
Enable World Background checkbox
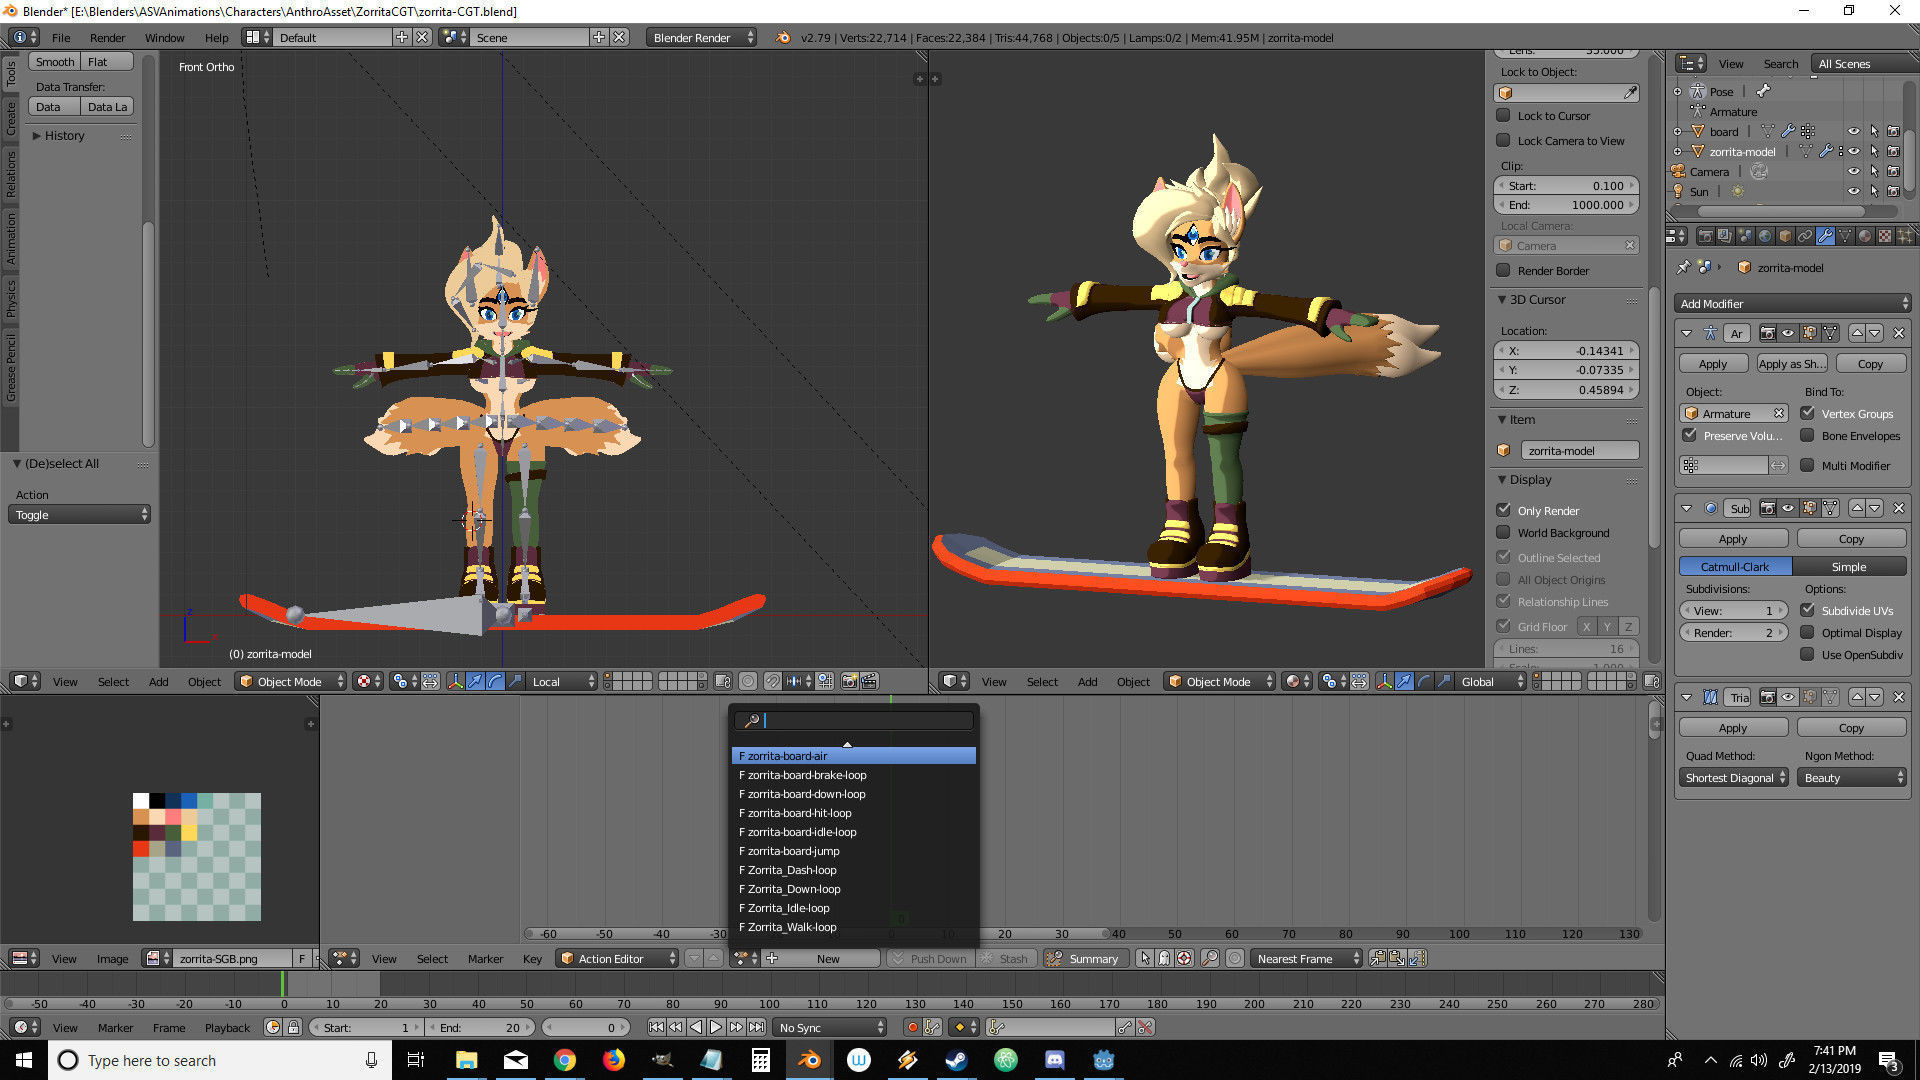coord(1503,532)
